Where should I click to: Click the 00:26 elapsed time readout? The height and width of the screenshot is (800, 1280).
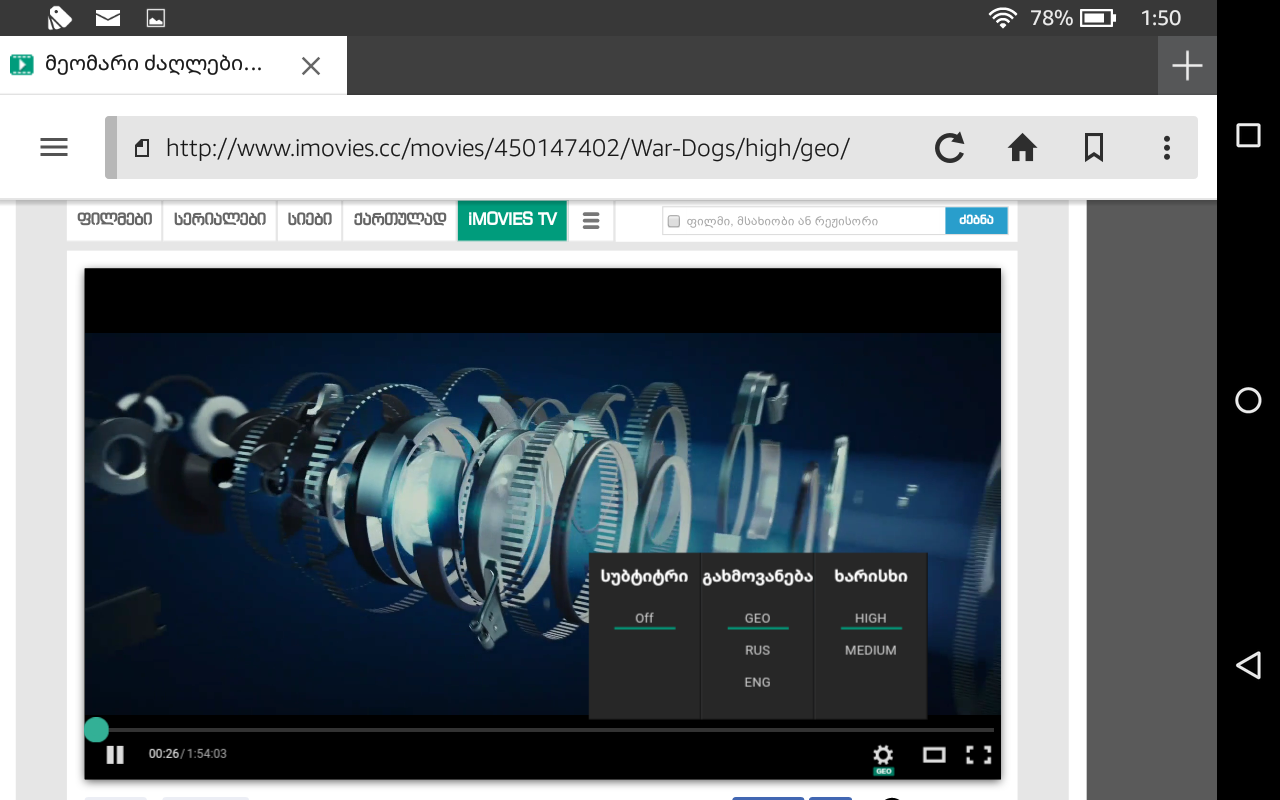pyautogui.click(x=164, y=754)
